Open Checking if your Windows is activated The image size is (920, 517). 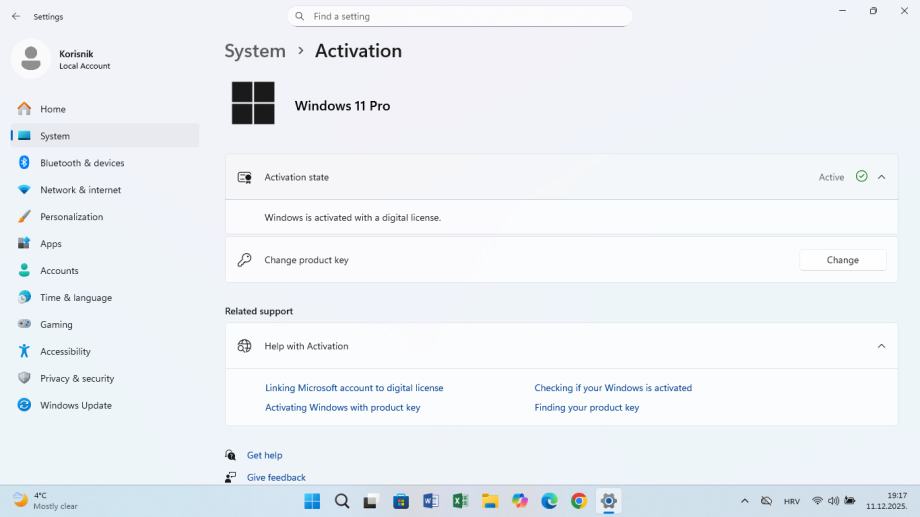click(x=613, y=388)
